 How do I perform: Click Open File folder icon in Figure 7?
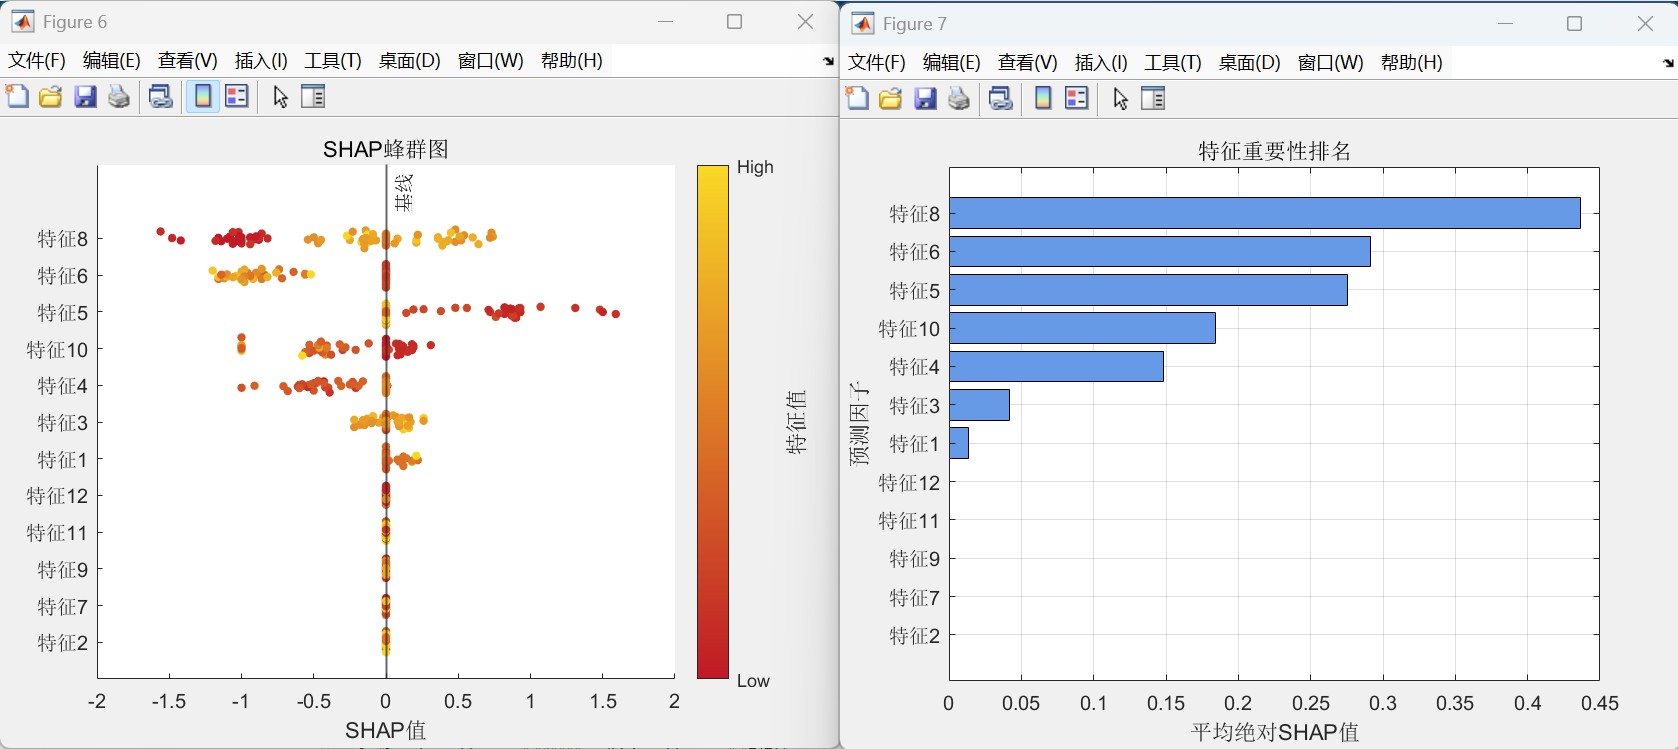click(890, 99)
